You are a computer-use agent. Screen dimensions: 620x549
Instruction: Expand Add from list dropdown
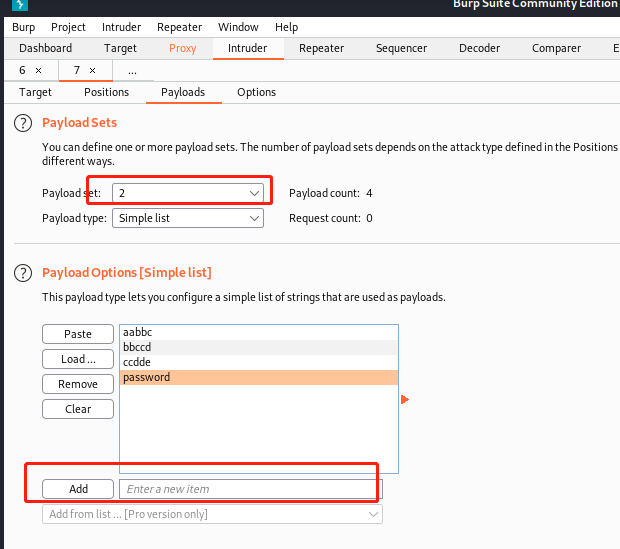click(x=212, y=514)
